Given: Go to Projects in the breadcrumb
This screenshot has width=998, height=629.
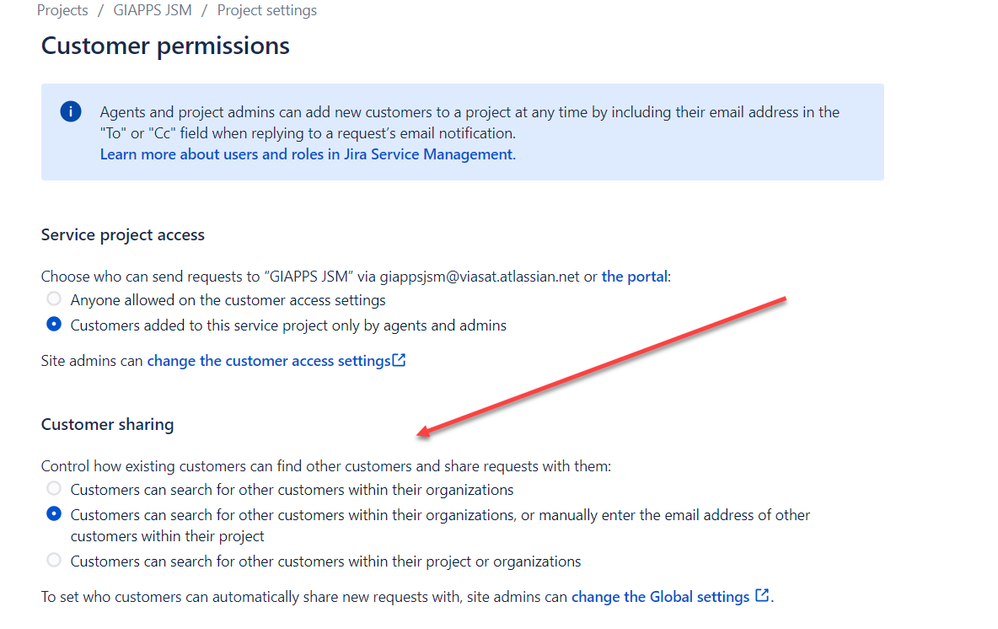Looking at the screenshot, I should coord(63,11).
